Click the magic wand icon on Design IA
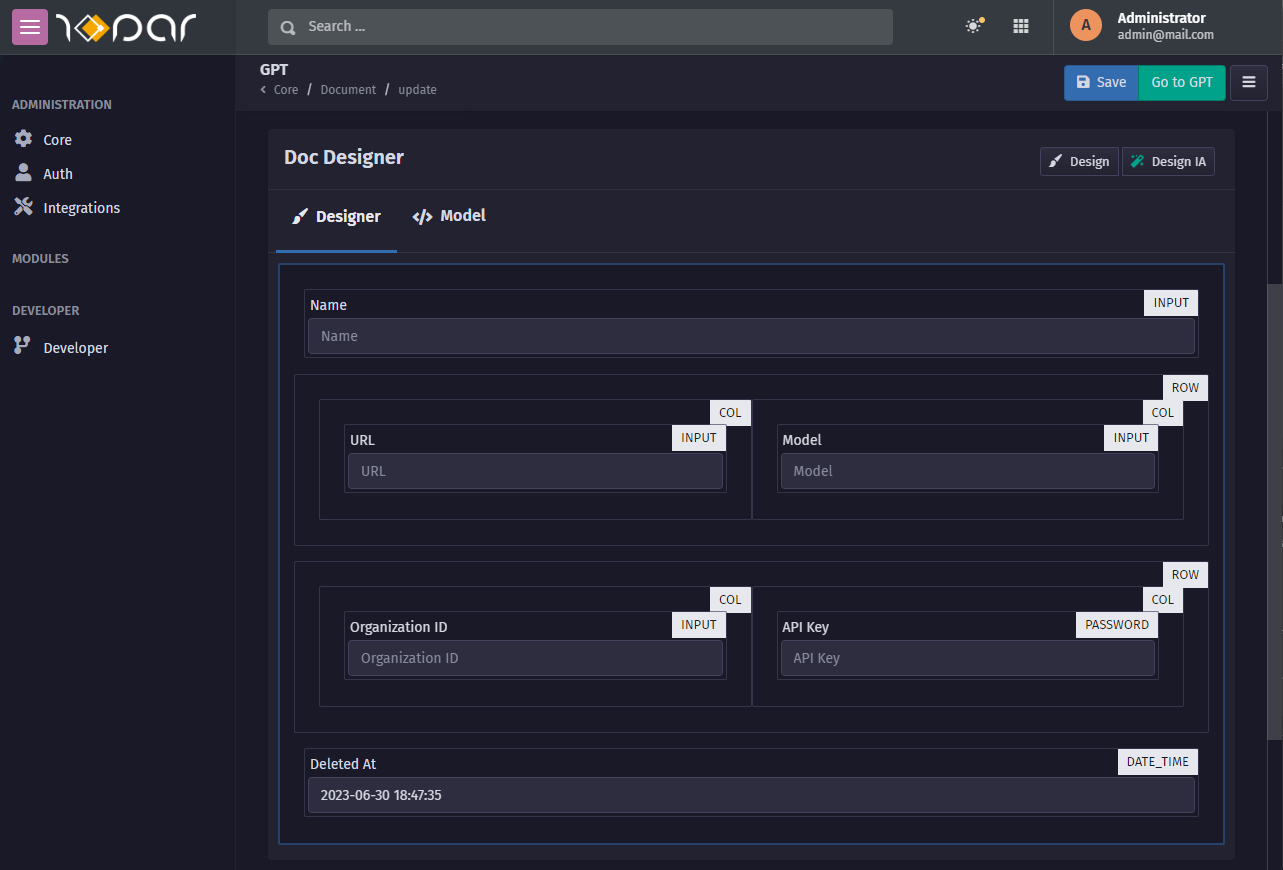This screenshot has height=870, width=1283. point(1139,160)
